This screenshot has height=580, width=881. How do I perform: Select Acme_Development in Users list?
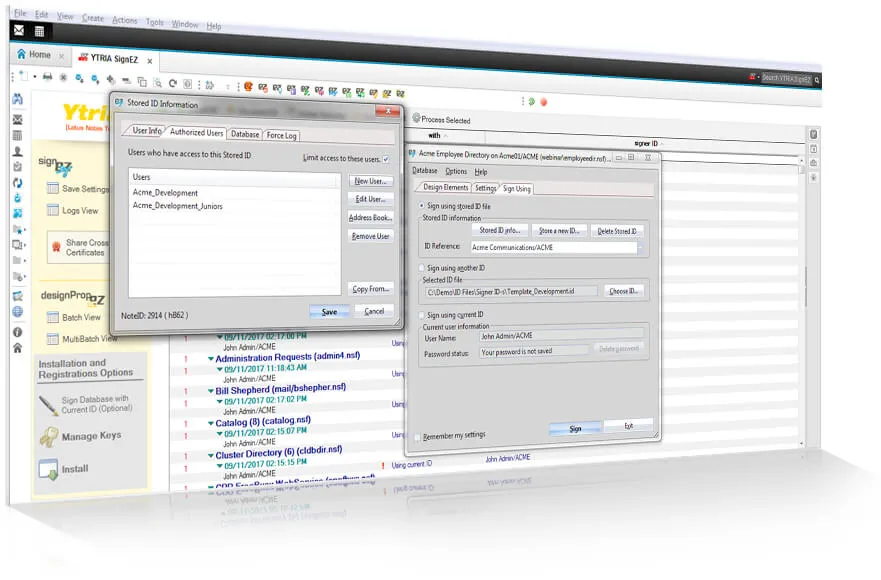click(165, 193)
